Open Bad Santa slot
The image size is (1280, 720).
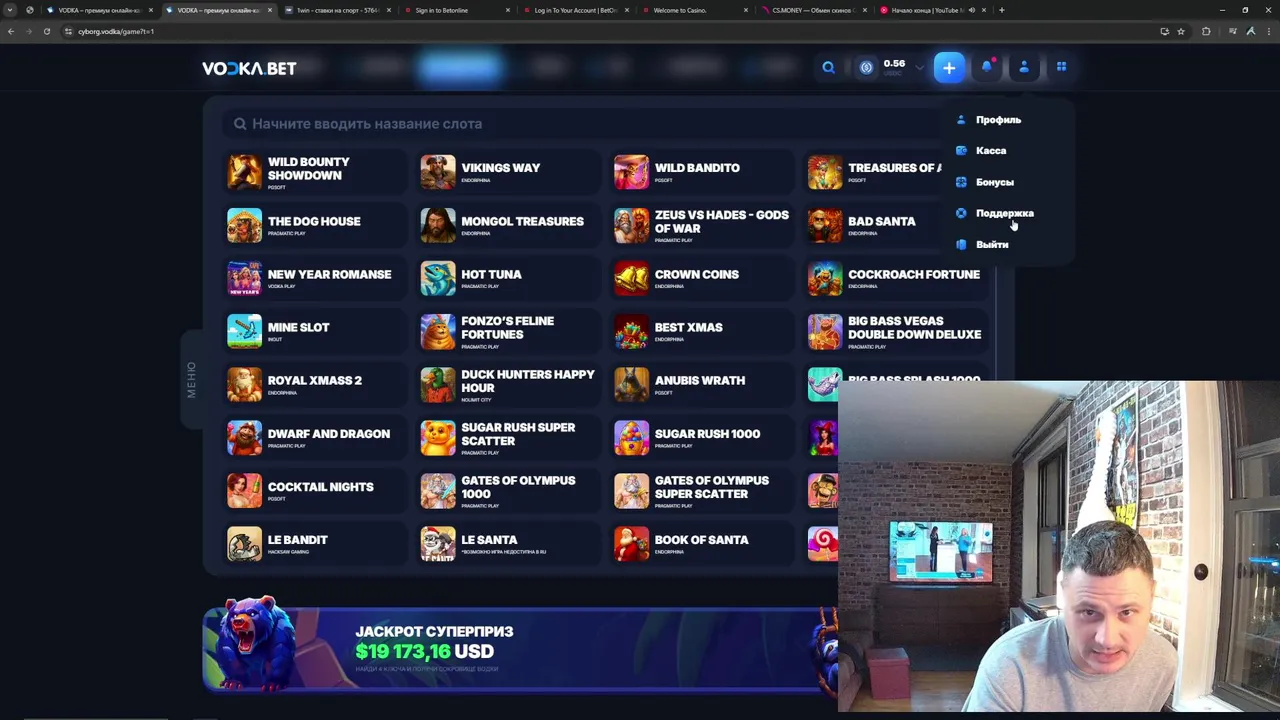(873, 225)
